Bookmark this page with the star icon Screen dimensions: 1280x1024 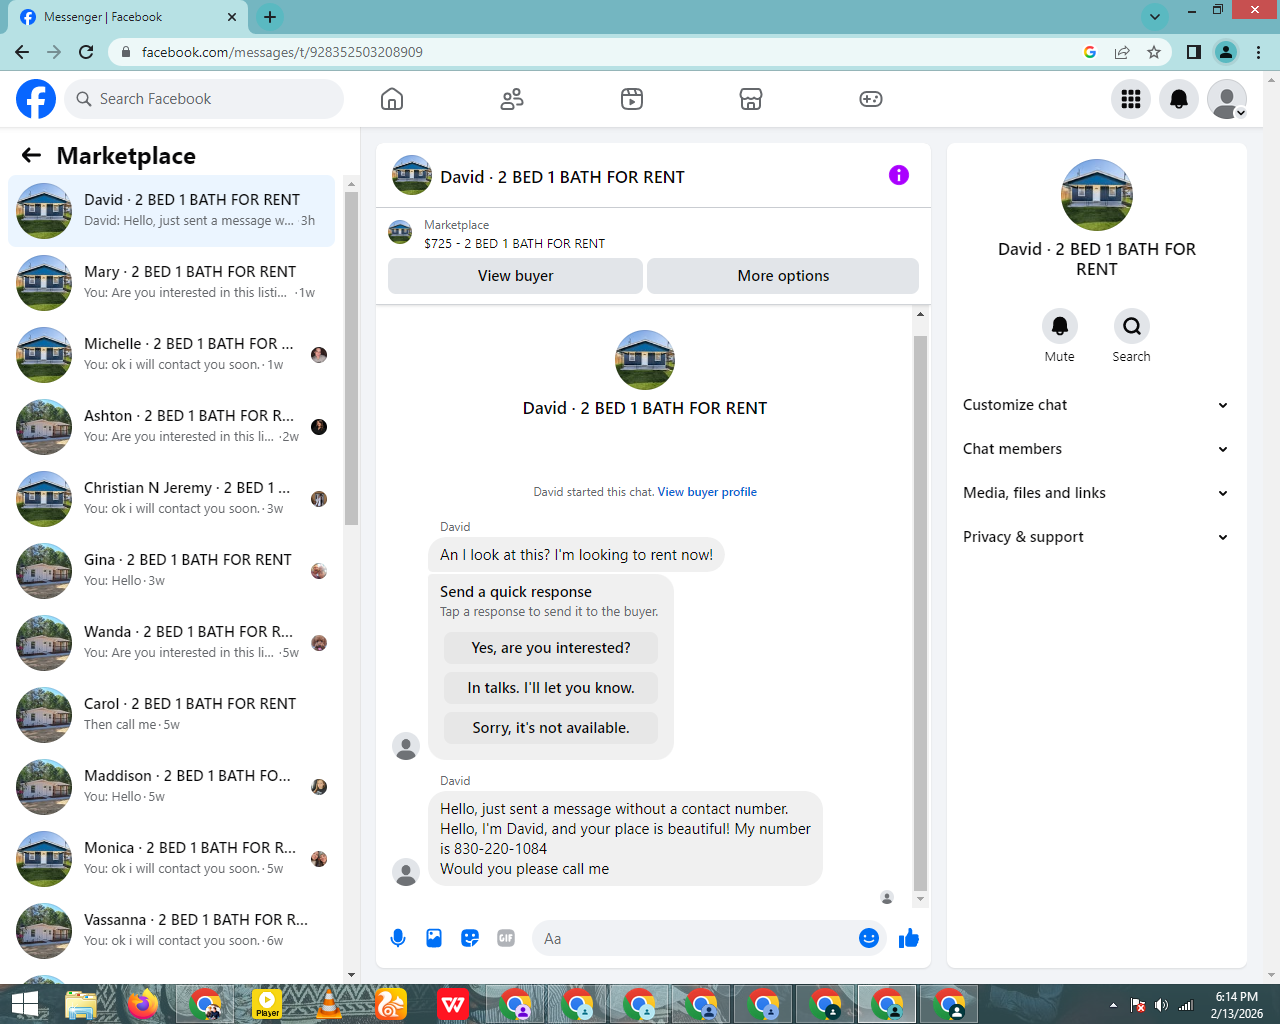[x=1154, y=52]
